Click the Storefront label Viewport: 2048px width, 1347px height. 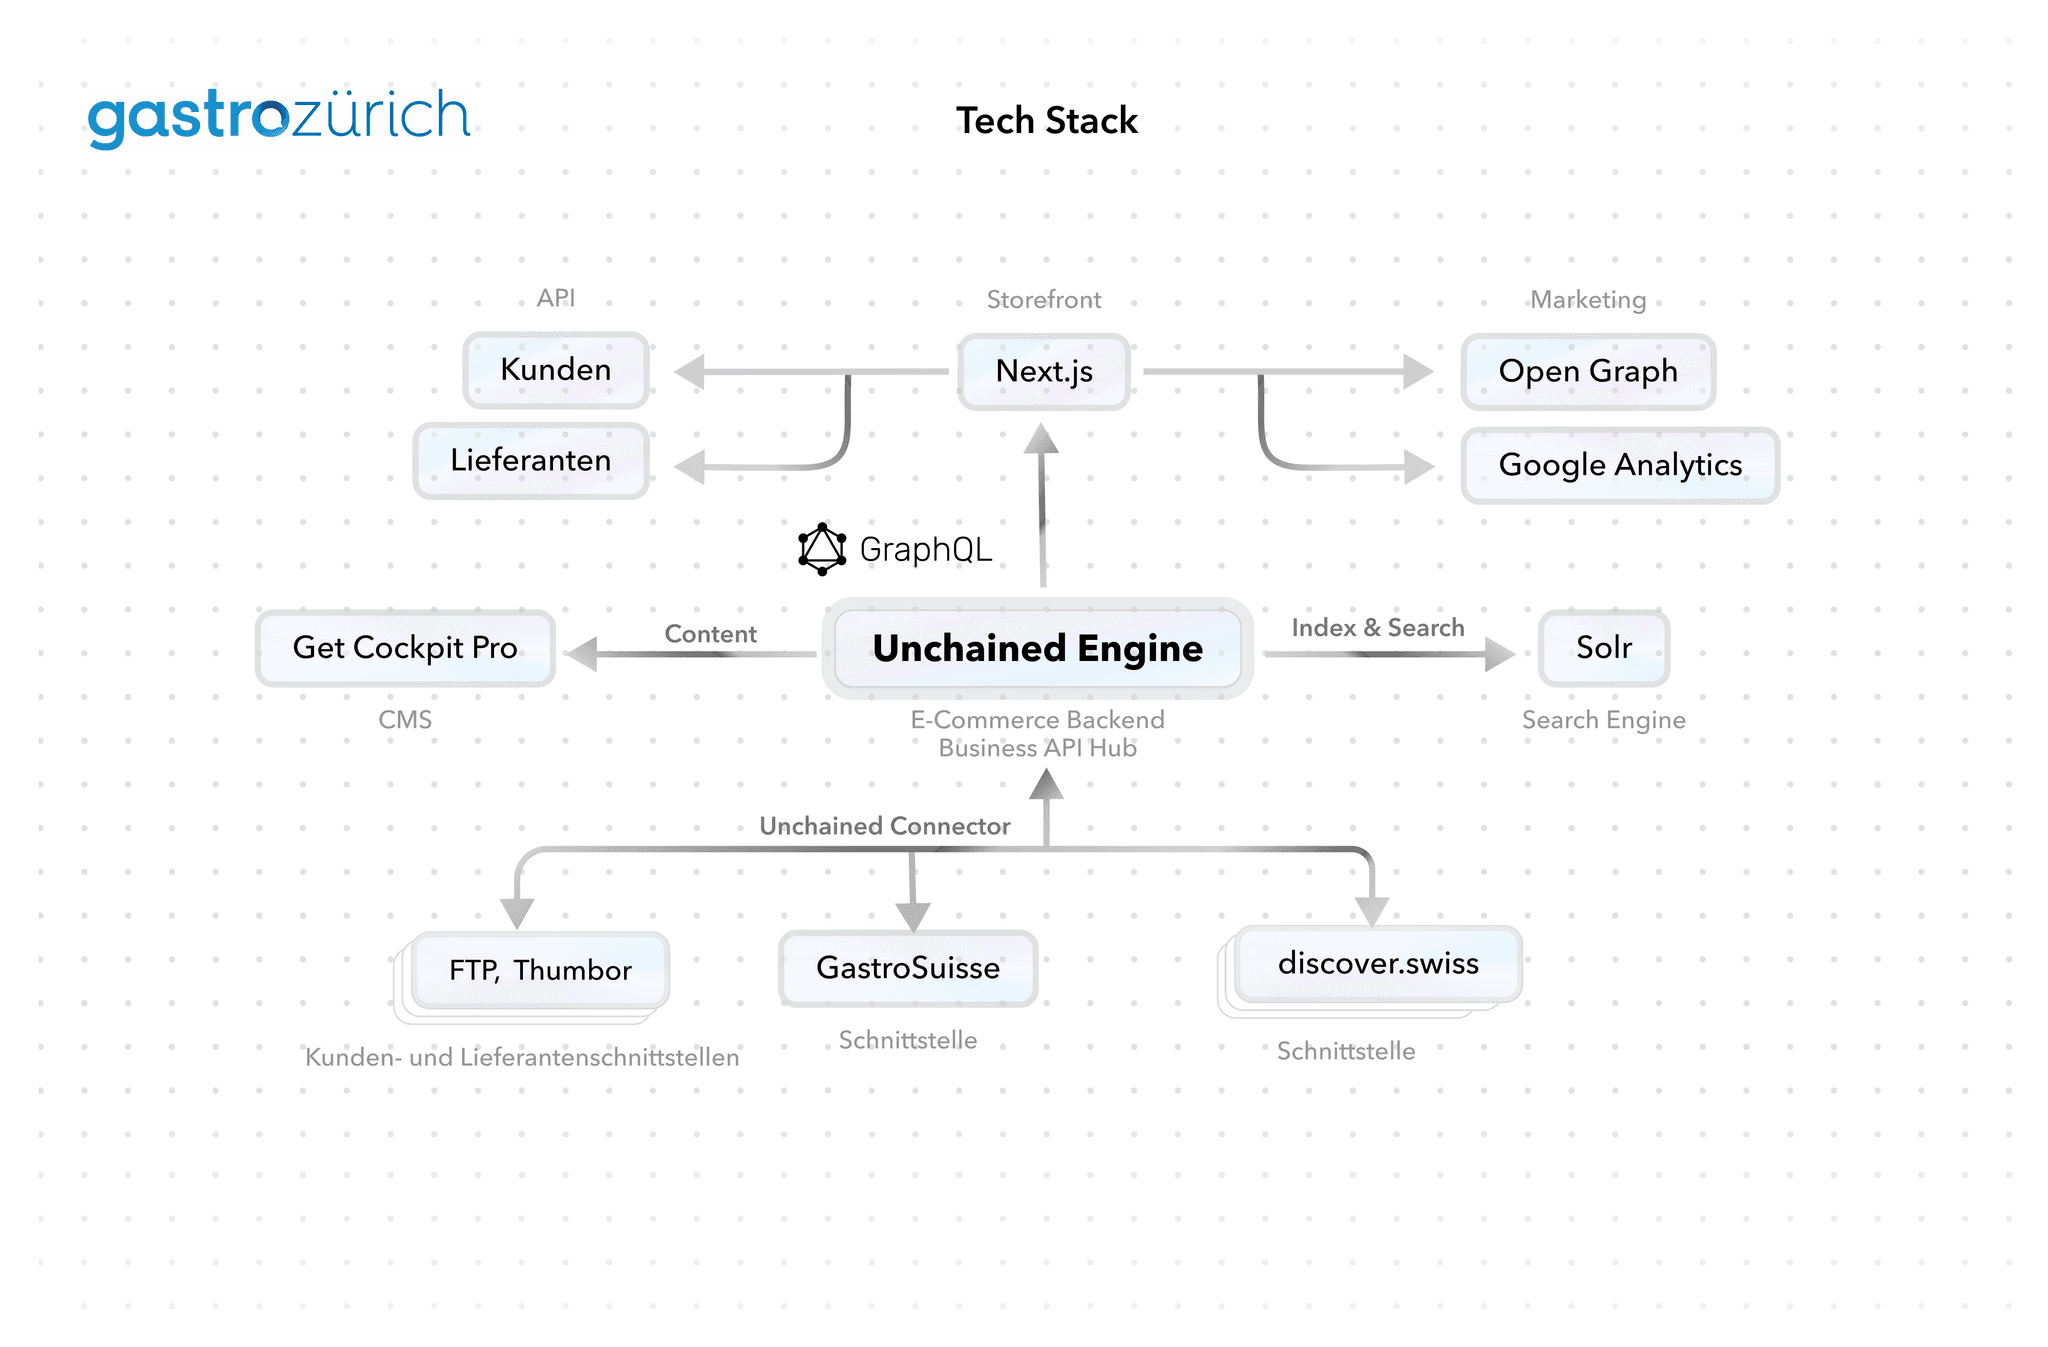(1044, 300)
